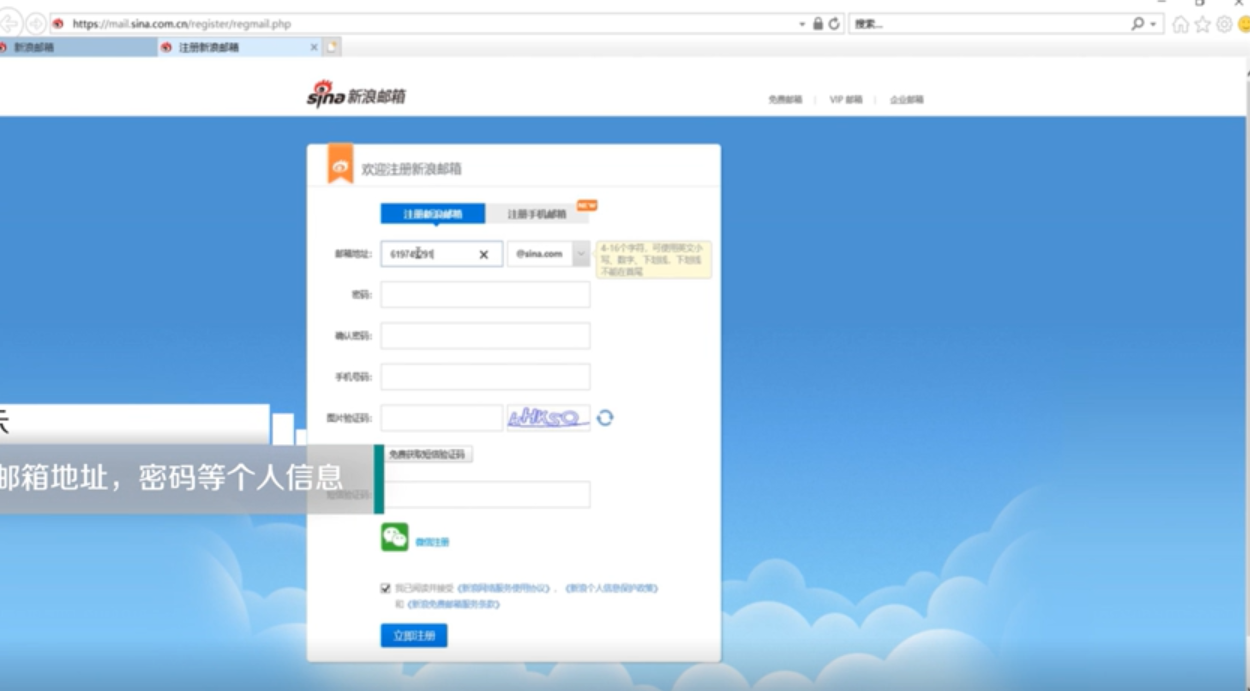This screenshot has height=691, width=1250.
Task: Open the 新浪网络服务使用协议 link
Action: (504, 588)
